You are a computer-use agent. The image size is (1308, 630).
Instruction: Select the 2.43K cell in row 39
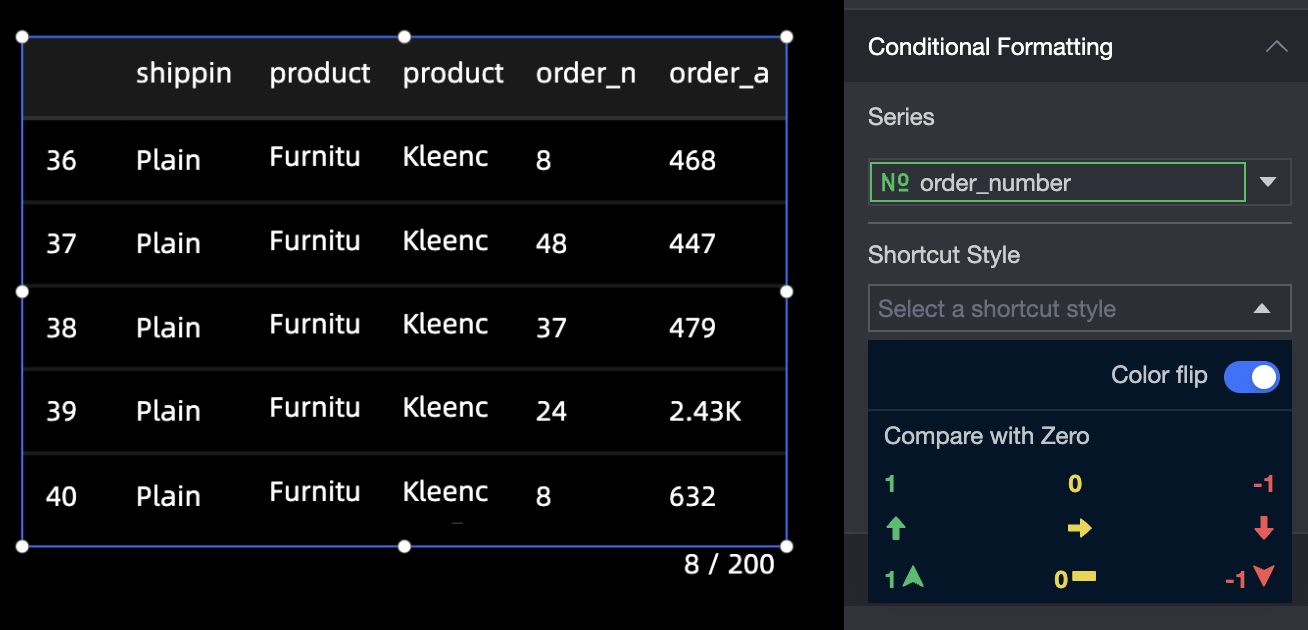coord(705,411)
